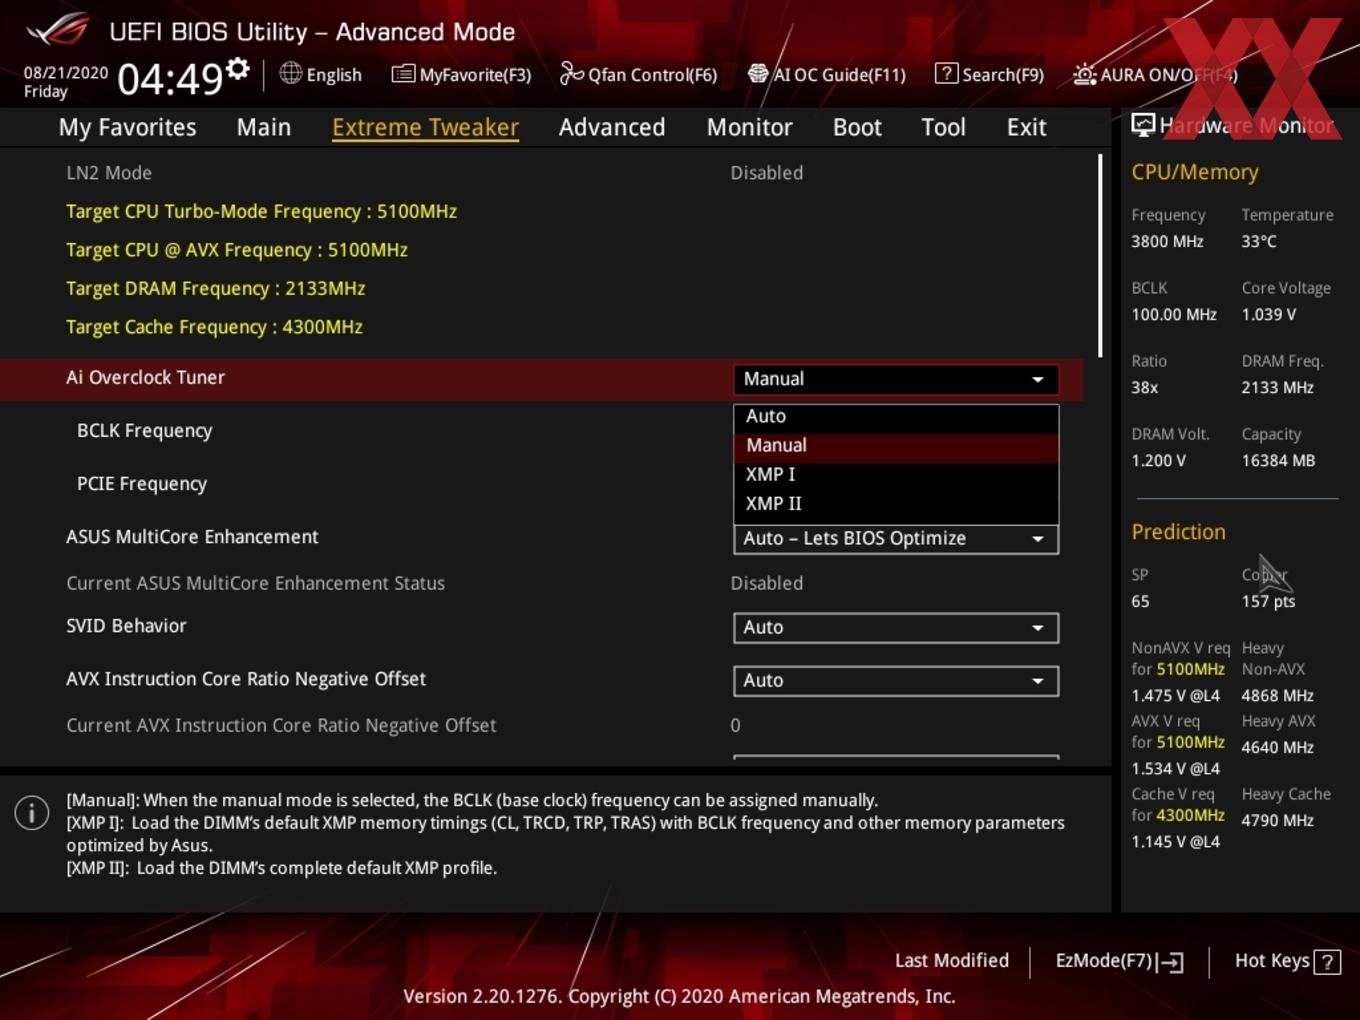Screen dimensions: 1360x1020
Task: Switch to EzMode(F7)
Action: [x=1120, y=961]
